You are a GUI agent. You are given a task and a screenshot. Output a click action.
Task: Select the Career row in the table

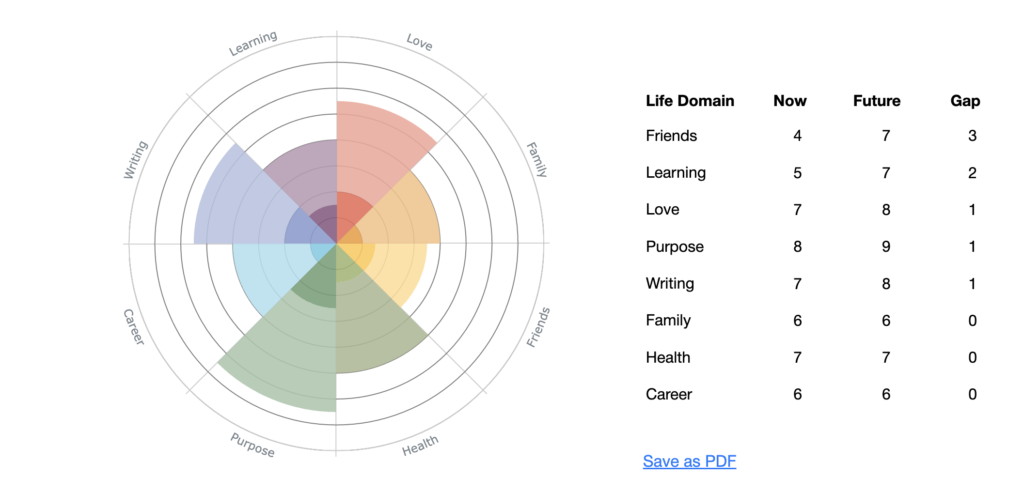pos(812,395)
